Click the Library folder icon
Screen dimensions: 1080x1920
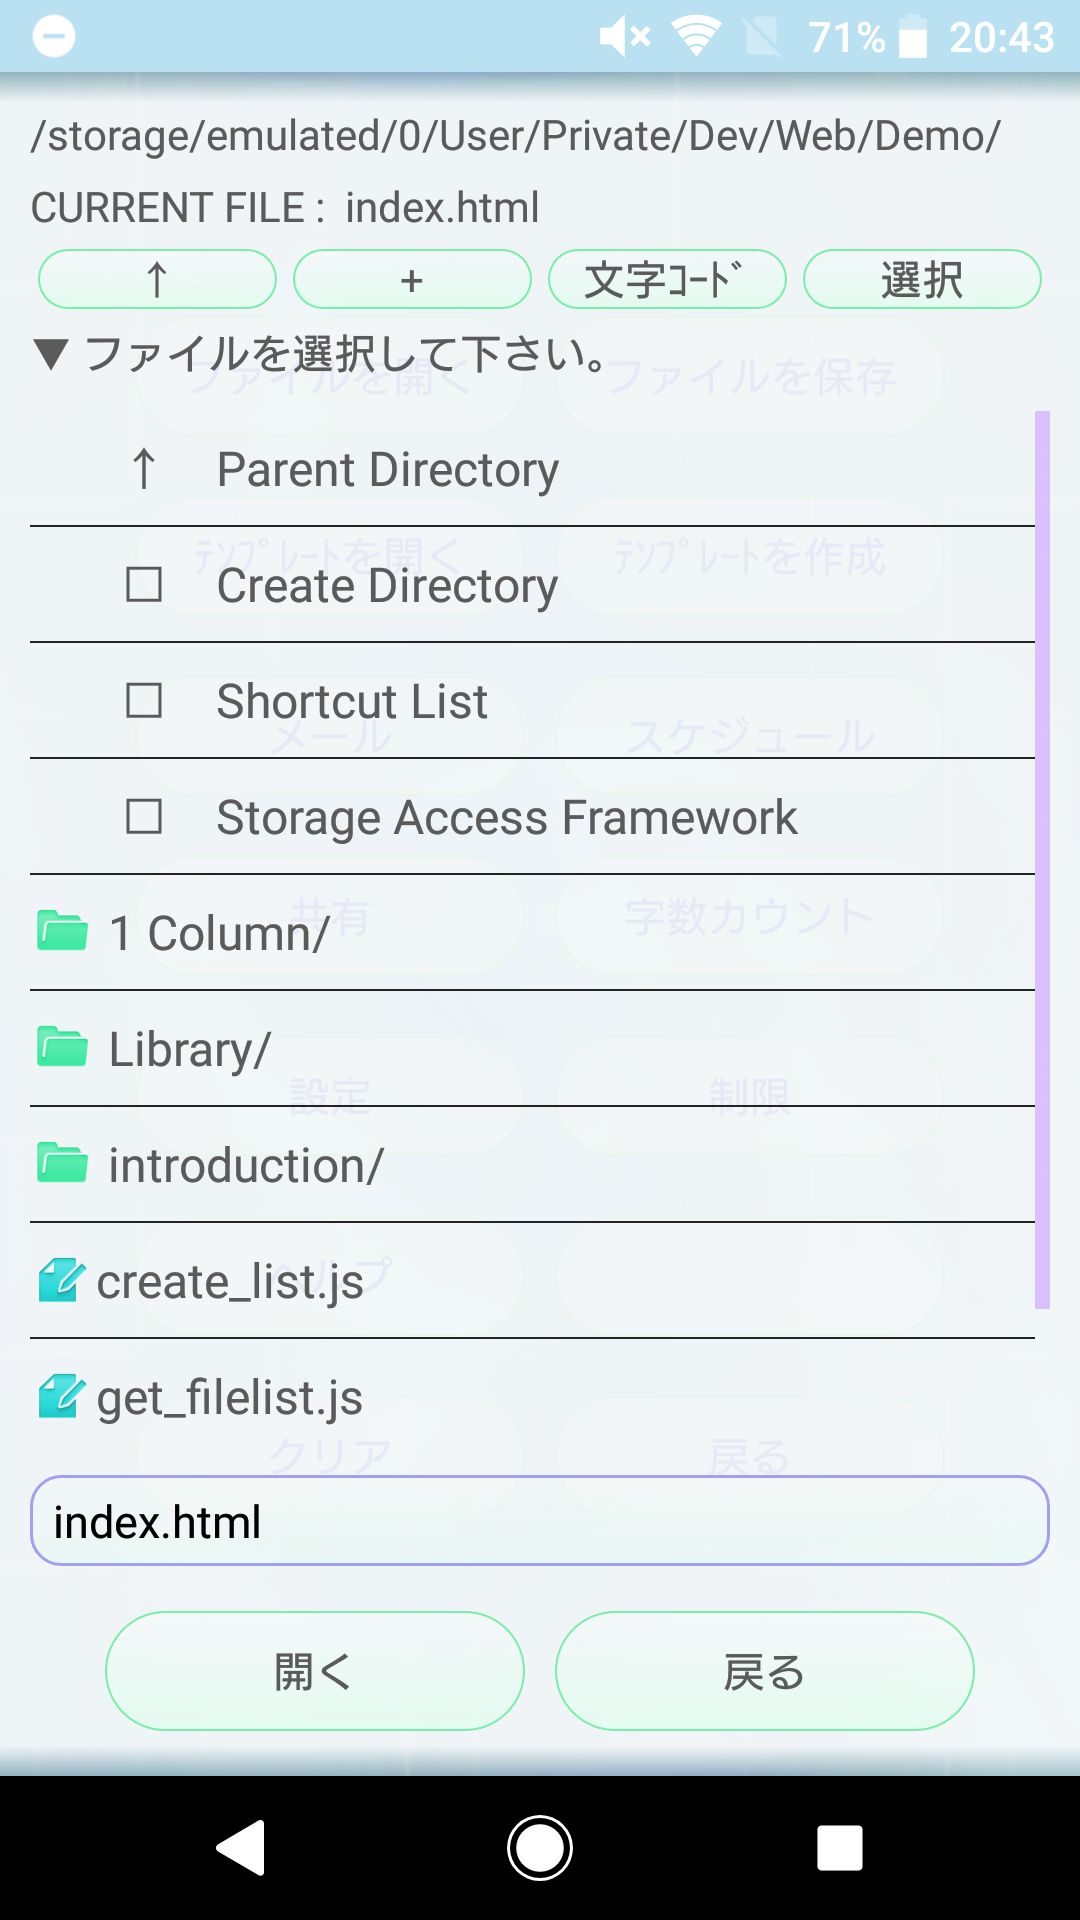(62, 1047)
